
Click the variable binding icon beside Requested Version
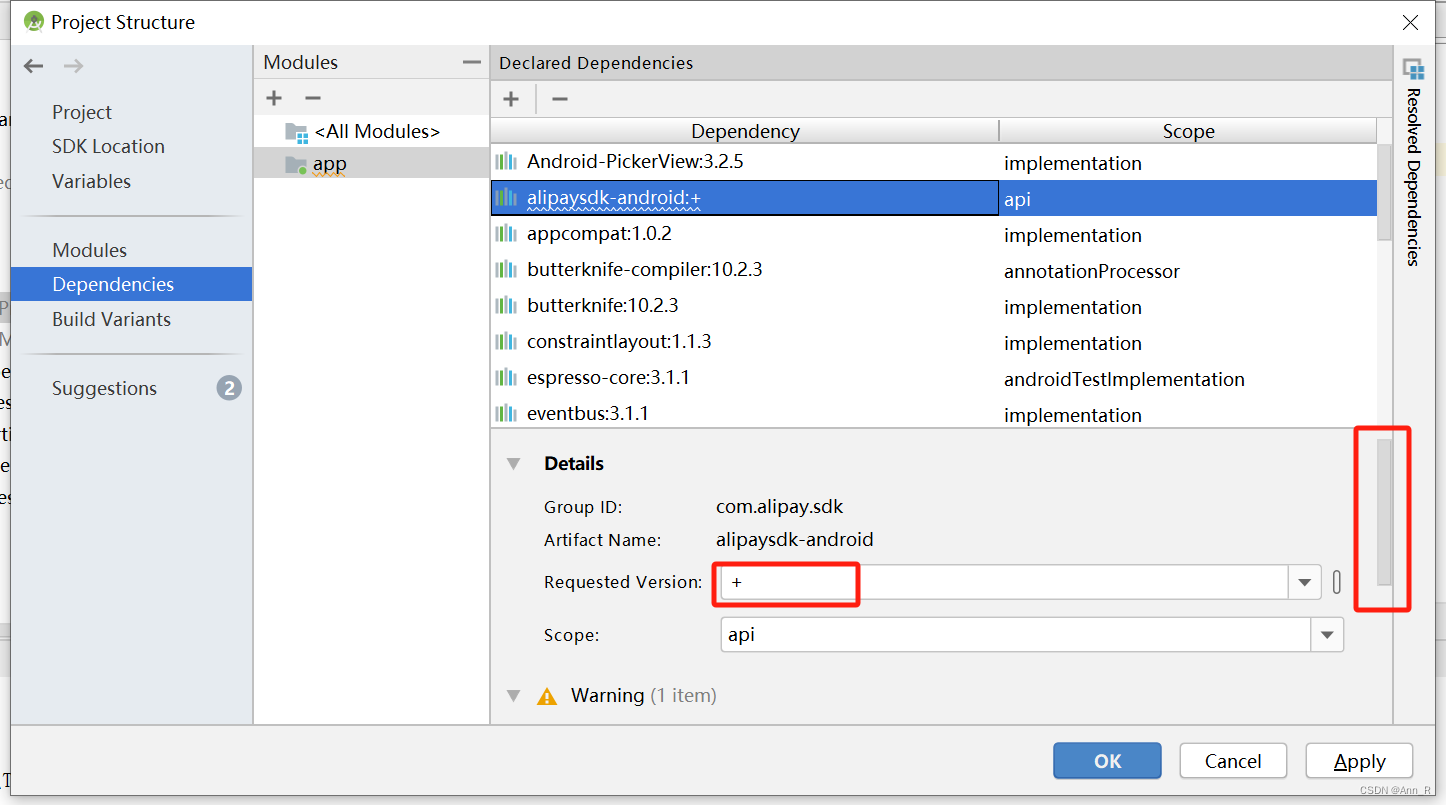click(x=1337, y=582)
